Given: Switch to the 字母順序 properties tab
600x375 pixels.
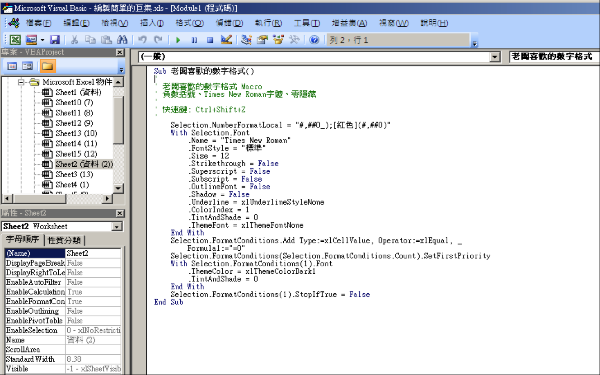Looking at the screenshot, I should pos(23,240).
